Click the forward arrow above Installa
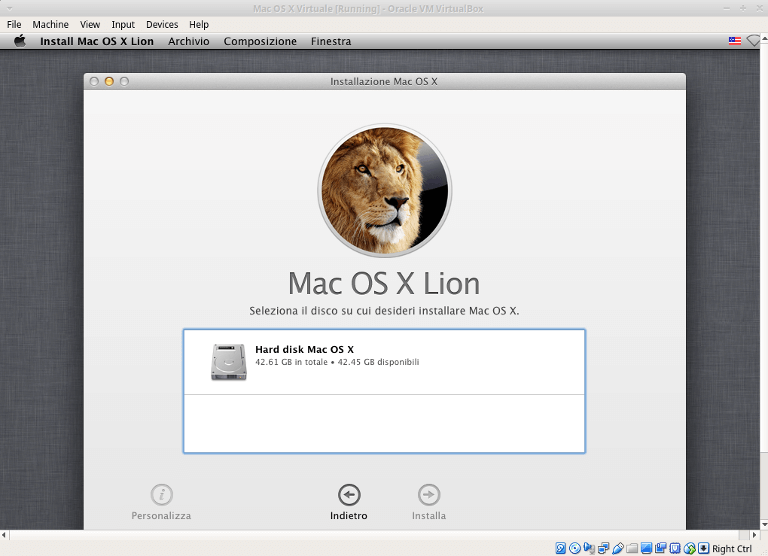 pyautogui.click(x=429, y=495)
